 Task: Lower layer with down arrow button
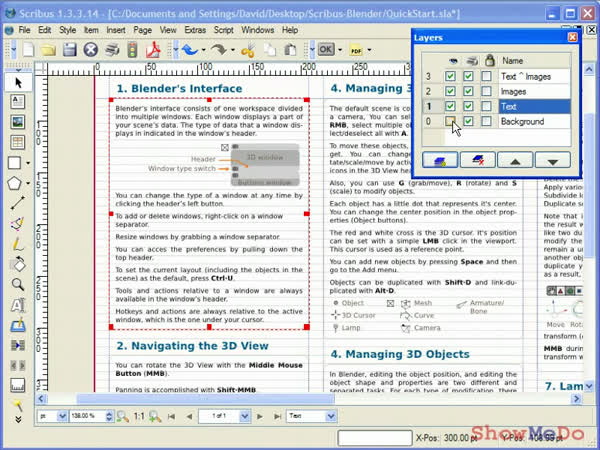[553, 160]
